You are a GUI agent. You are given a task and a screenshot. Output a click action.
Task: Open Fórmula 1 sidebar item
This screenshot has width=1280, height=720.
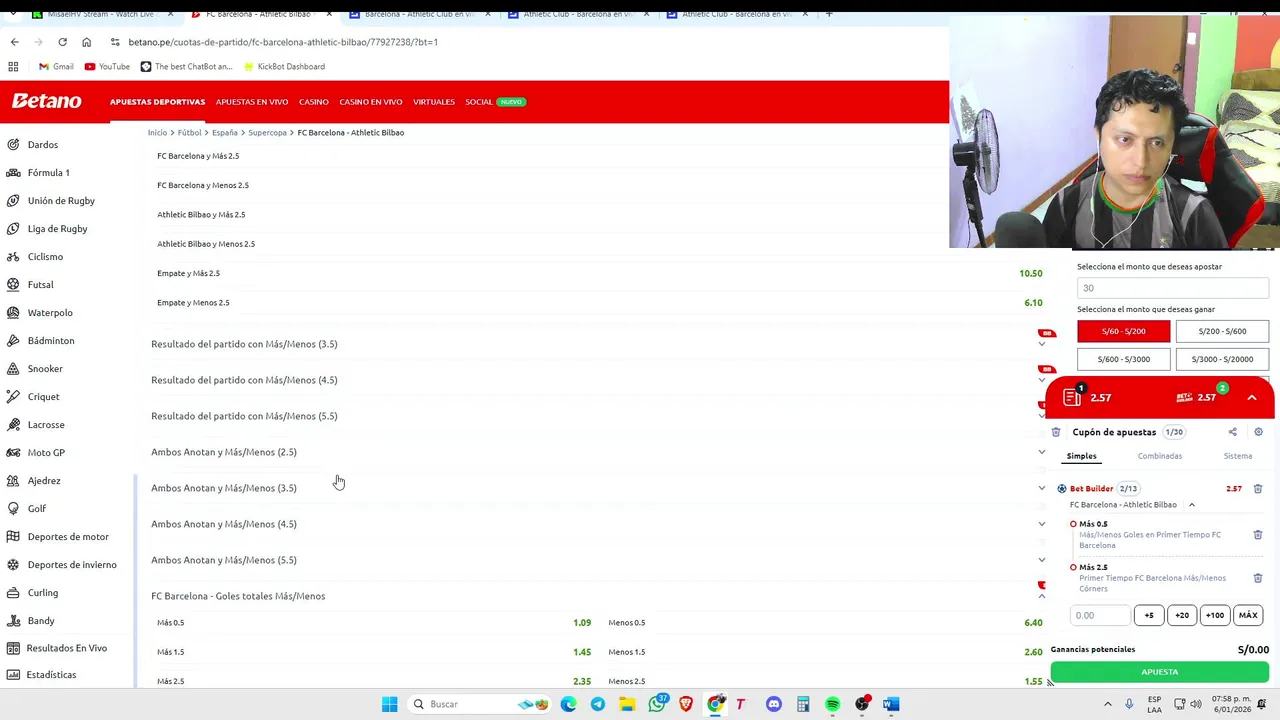[48, 172]
